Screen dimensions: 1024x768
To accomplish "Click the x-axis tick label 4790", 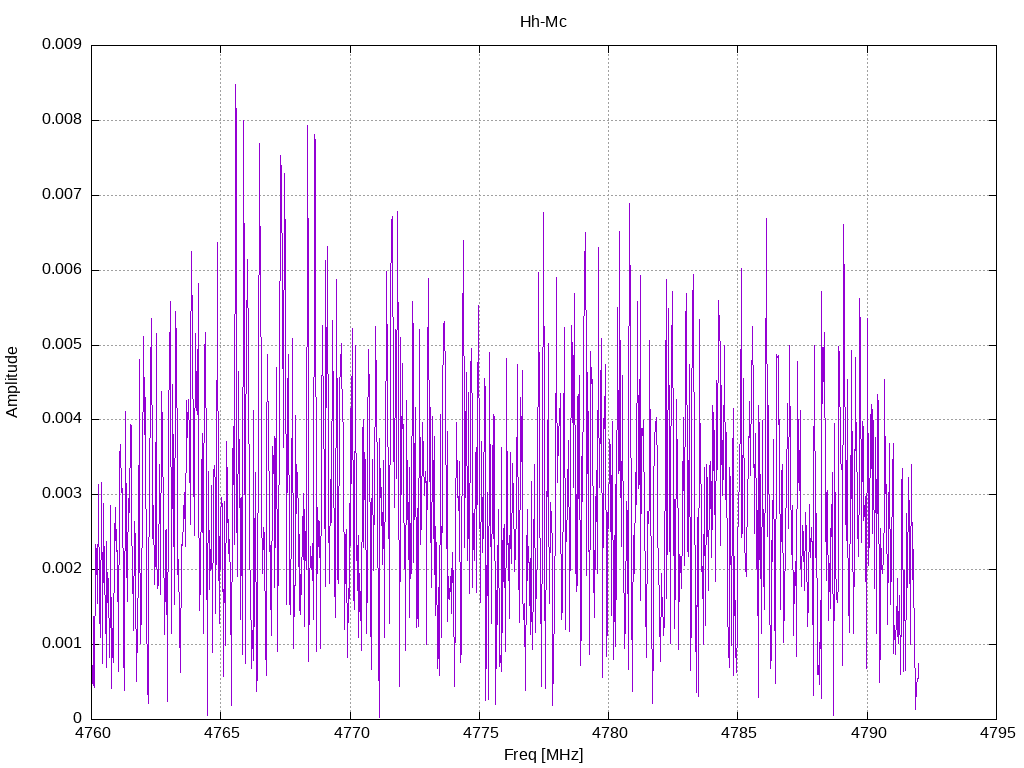I will click(x=869, y=733).
